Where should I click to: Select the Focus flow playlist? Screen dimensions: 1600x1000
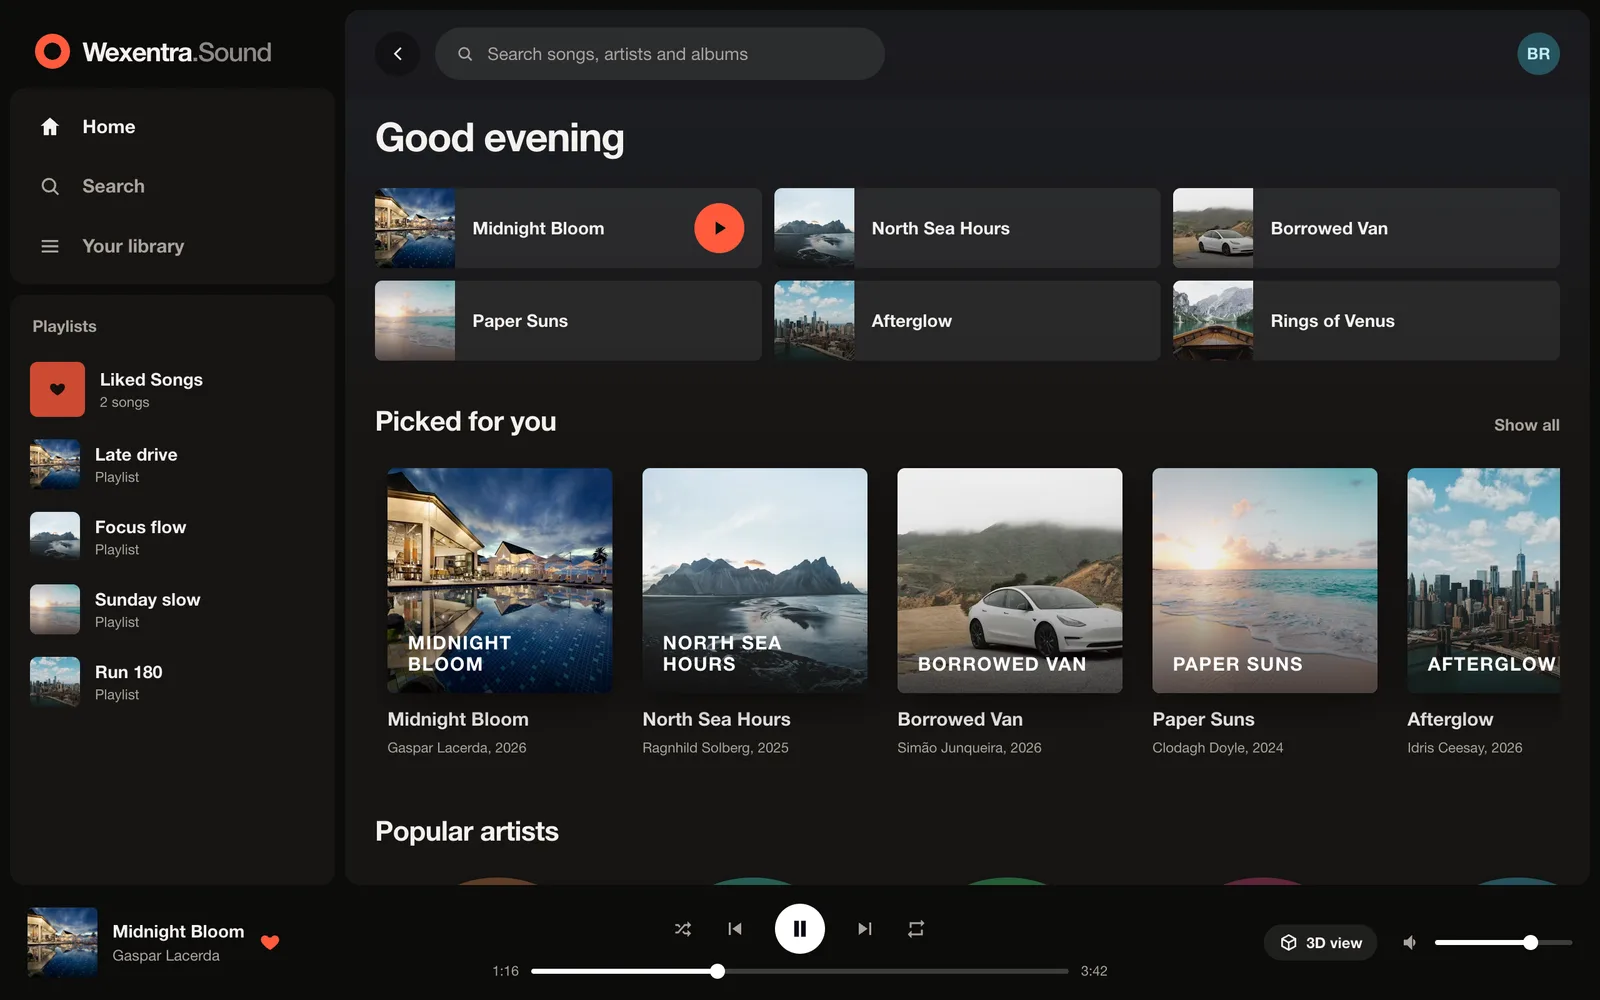point(172,537)
